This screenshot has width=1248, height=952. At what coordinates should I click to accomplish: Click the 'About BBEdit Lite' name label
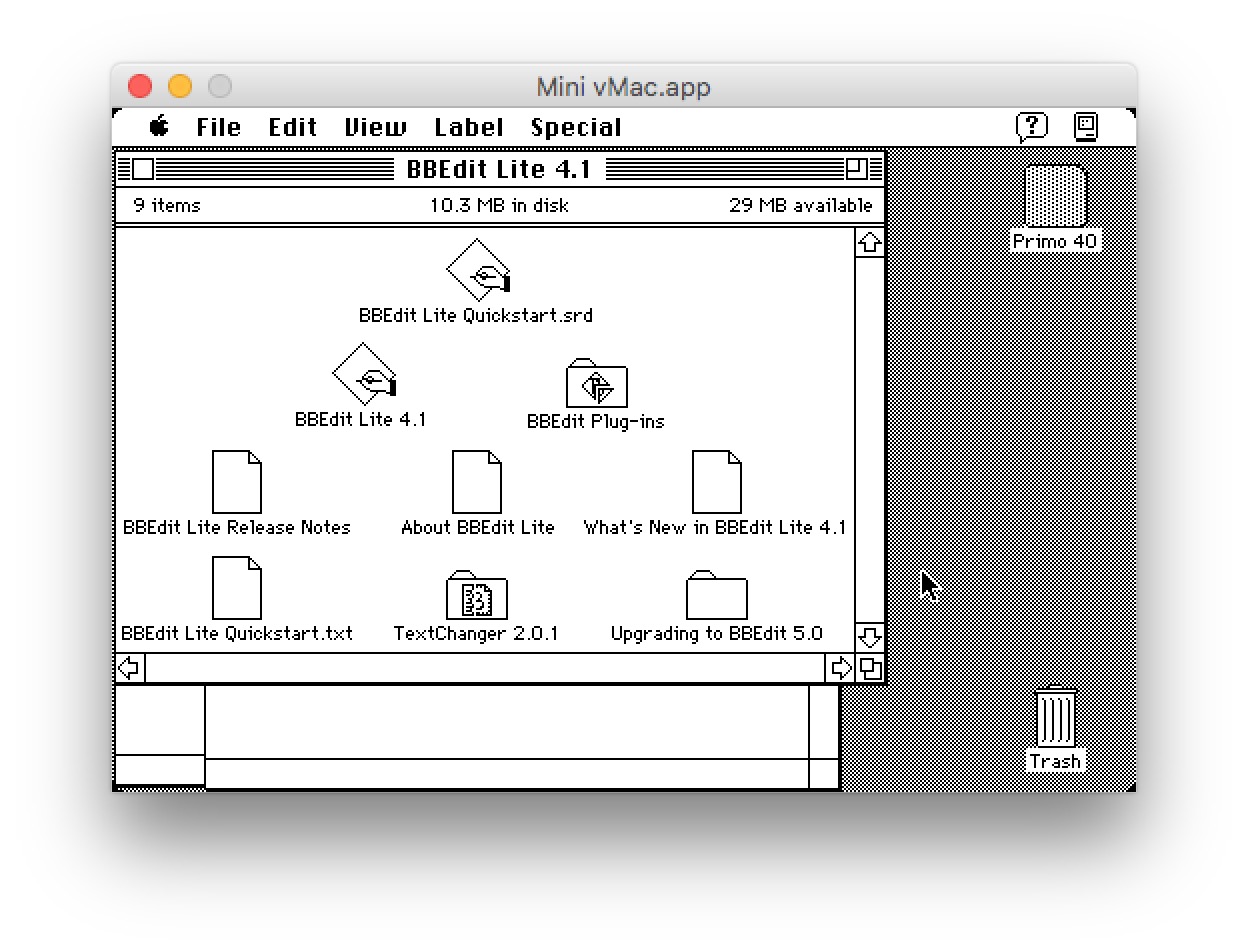pyautogui.click(x=478, y=527)
